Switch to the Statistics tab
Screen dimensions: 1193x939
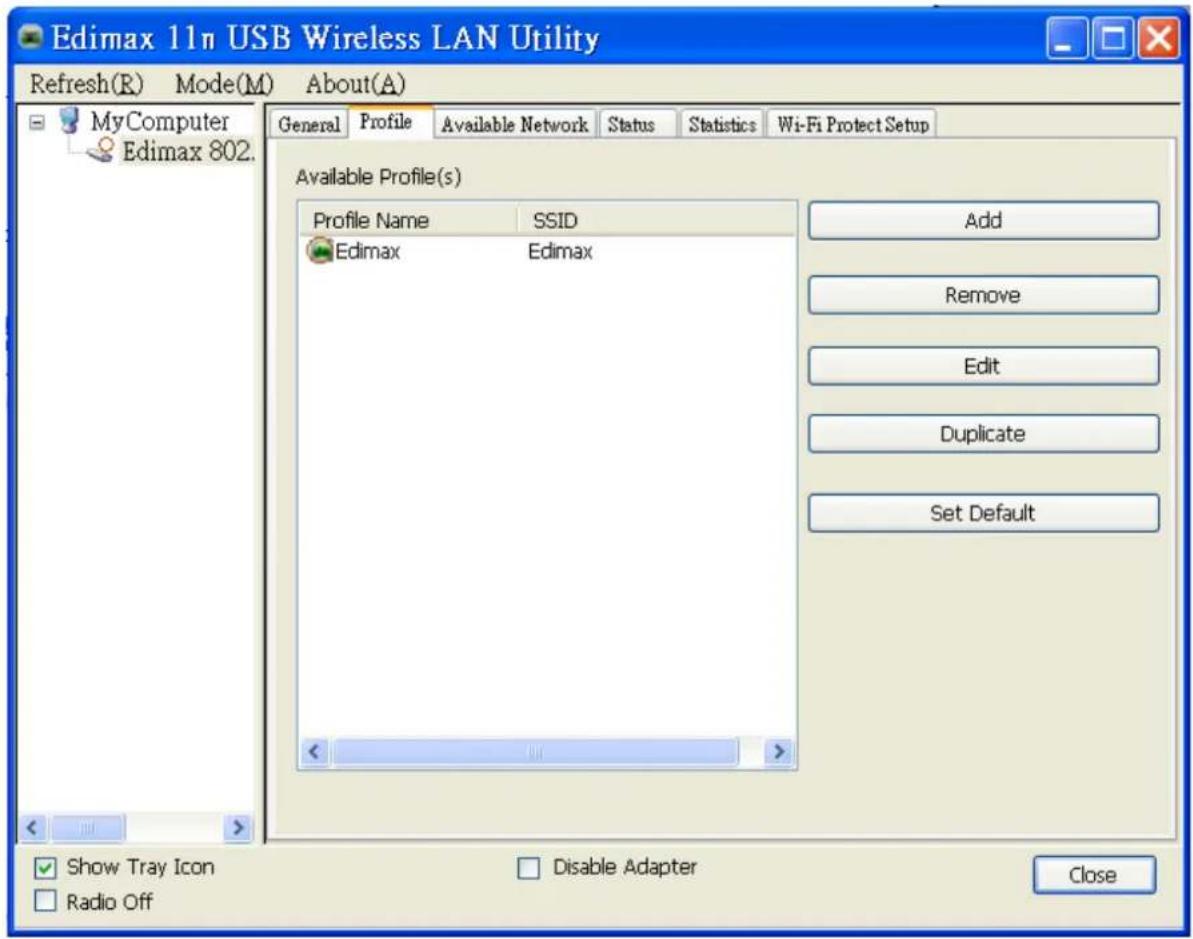(721, 124)
